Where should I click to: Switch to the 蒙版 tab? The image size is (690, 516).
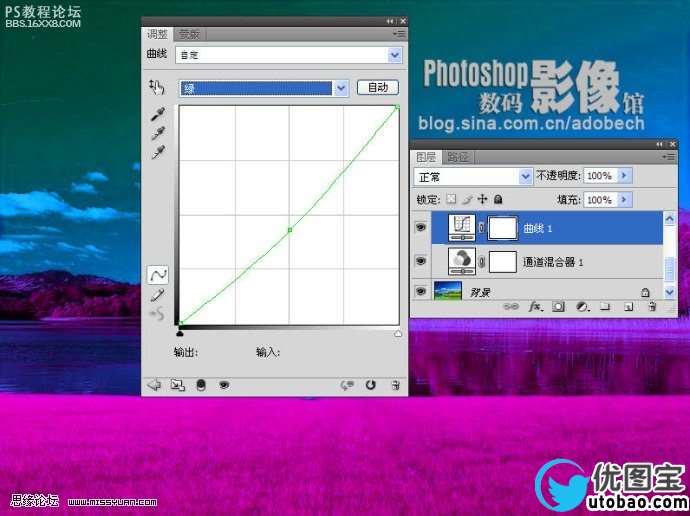(189, 34)
